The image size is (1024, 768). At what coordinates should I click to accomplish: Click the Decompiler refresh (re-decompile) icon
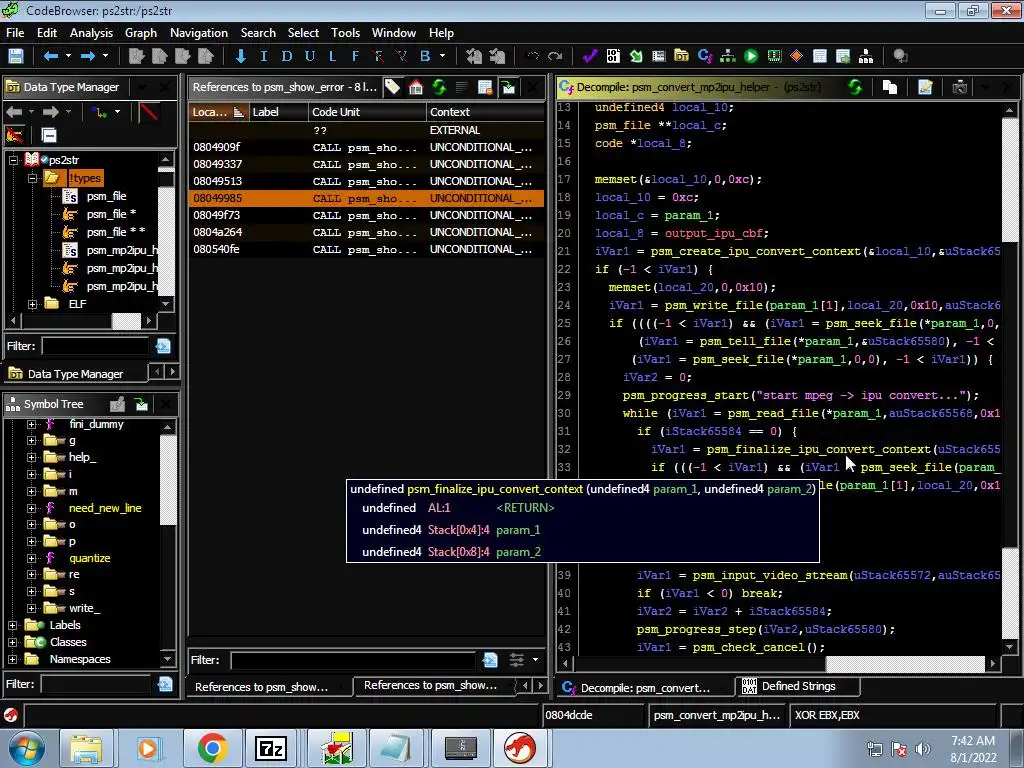tap(855, 87)
